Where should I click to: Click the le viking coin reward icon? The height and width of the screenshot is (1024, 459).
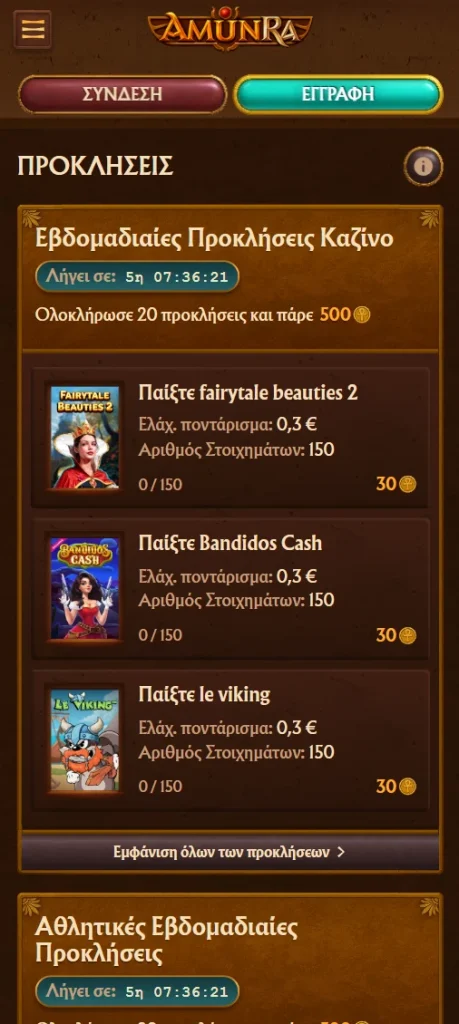(407, 786)
